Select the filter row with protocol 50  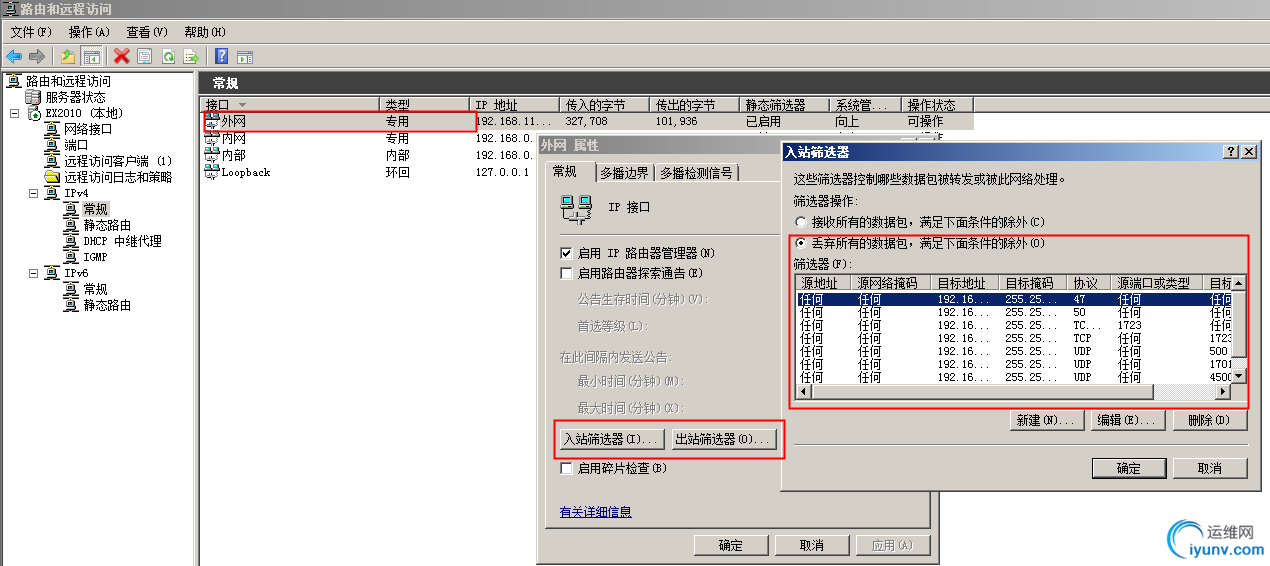tap(1014, 312)
